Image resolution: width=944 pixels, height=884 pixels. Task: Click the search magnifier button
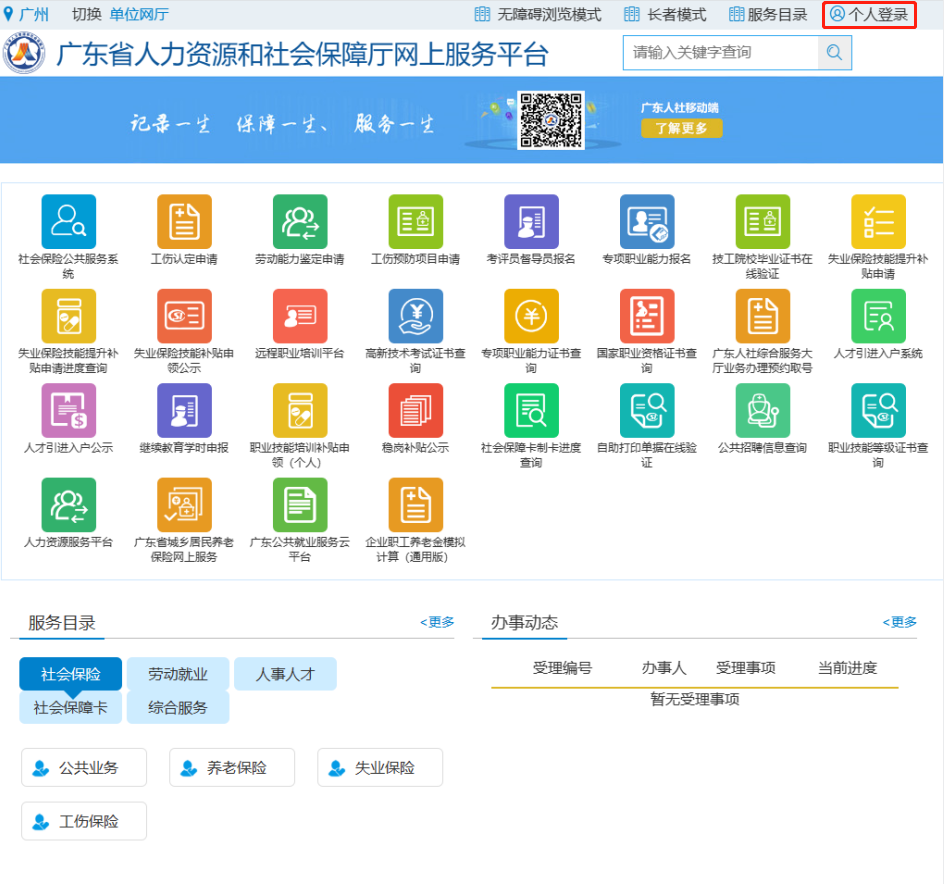834,53
